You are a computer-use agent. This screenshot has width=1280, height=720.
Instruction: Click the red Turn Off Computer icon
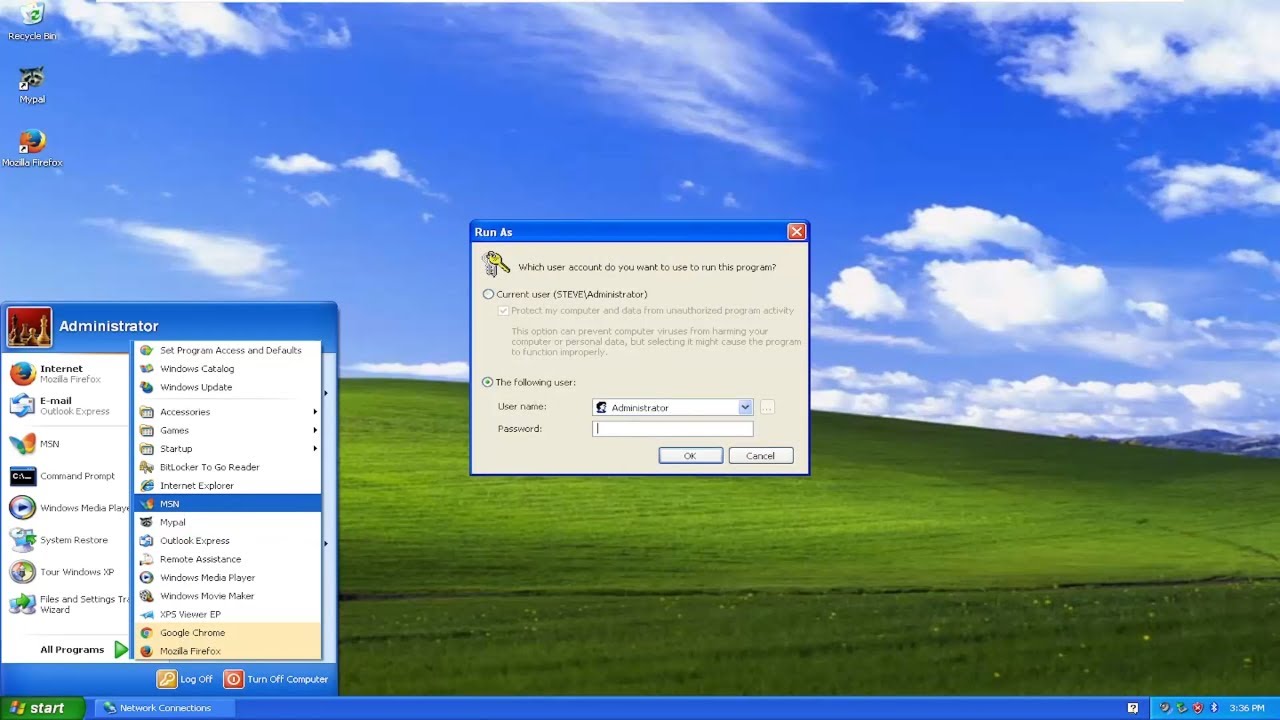click(x=233, y=679)
